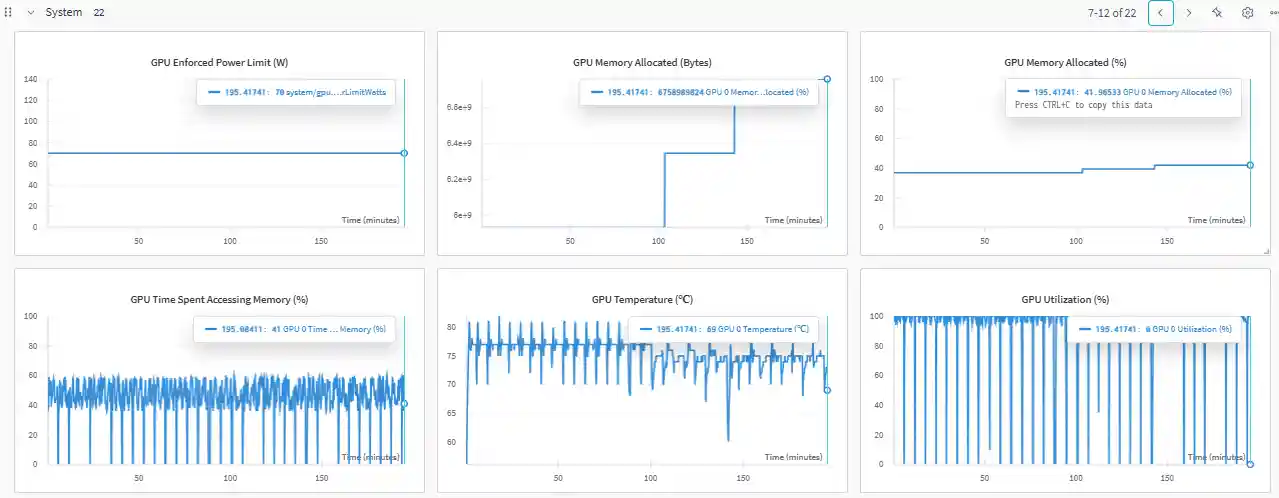Click the GPU Utilization (%) chart title
The image size is (1279, 498).
[1065, 299]
